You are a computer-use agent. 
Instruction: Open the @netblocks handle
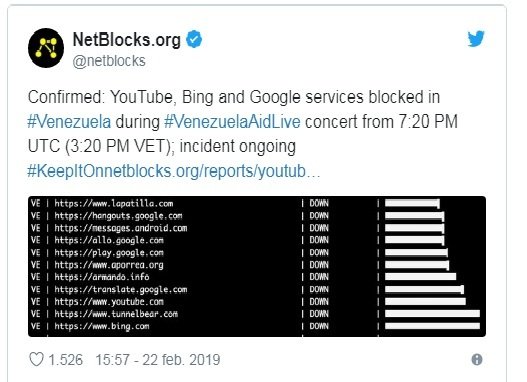coord(109,61)
